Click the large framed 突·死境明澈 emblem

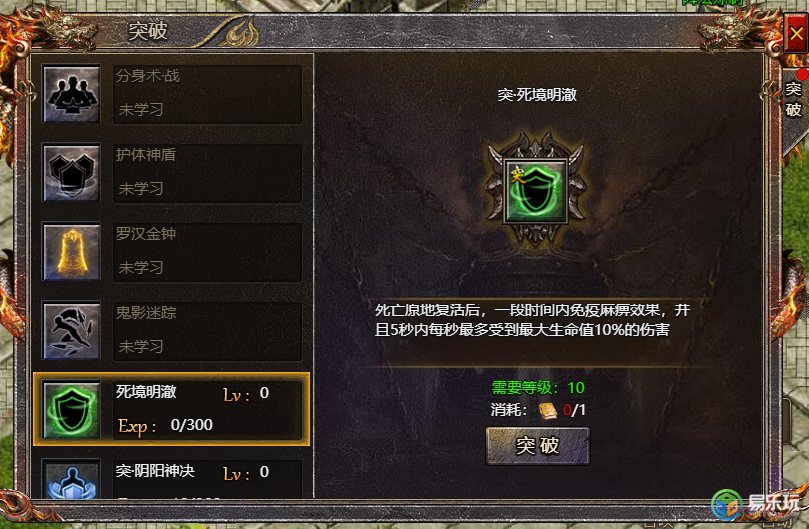[x=536, y=190]
